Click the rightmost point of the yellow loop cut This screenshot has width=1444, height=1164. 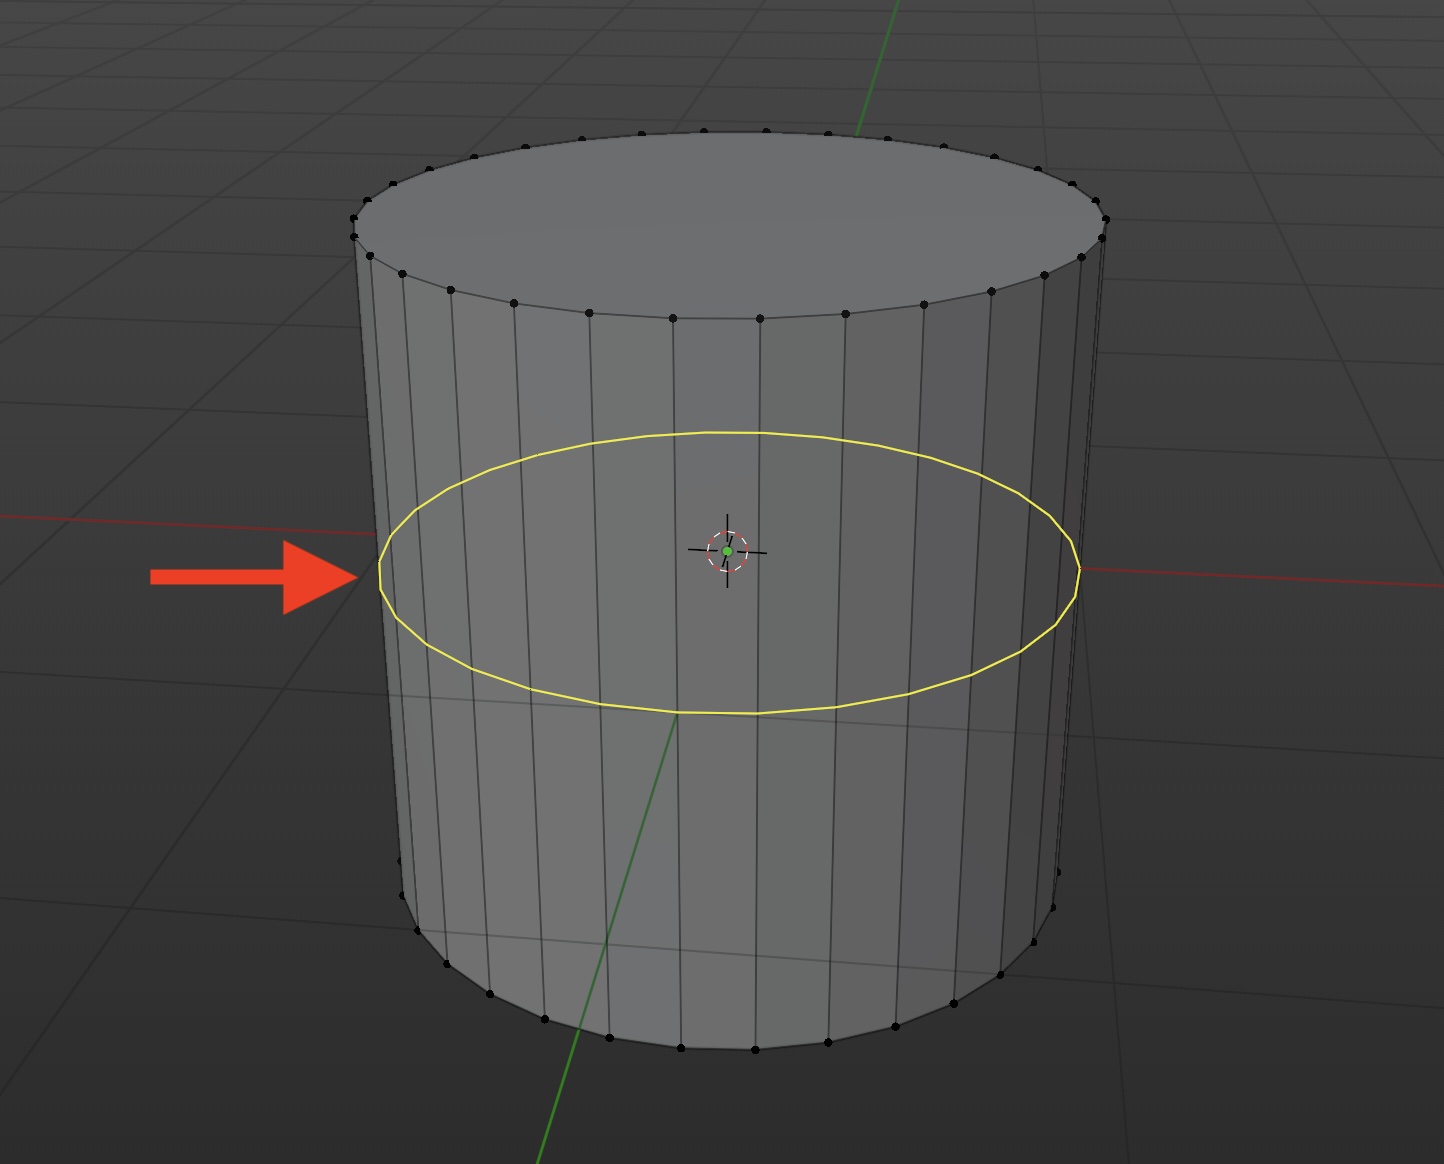tap(1079, 570)
